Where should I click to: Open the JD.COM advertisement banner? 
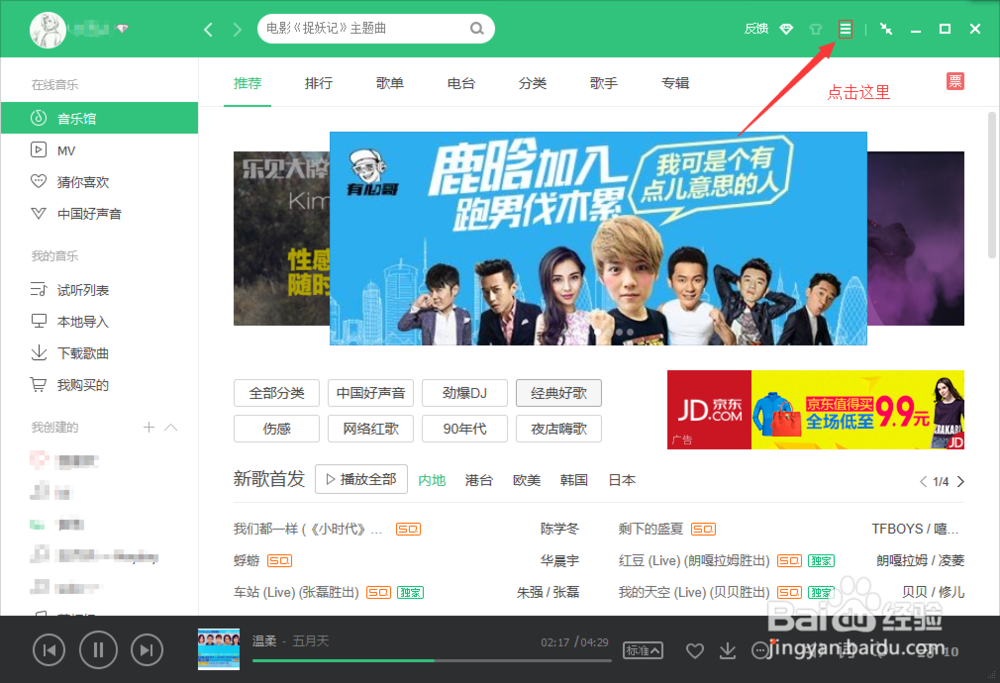[816, 409]
